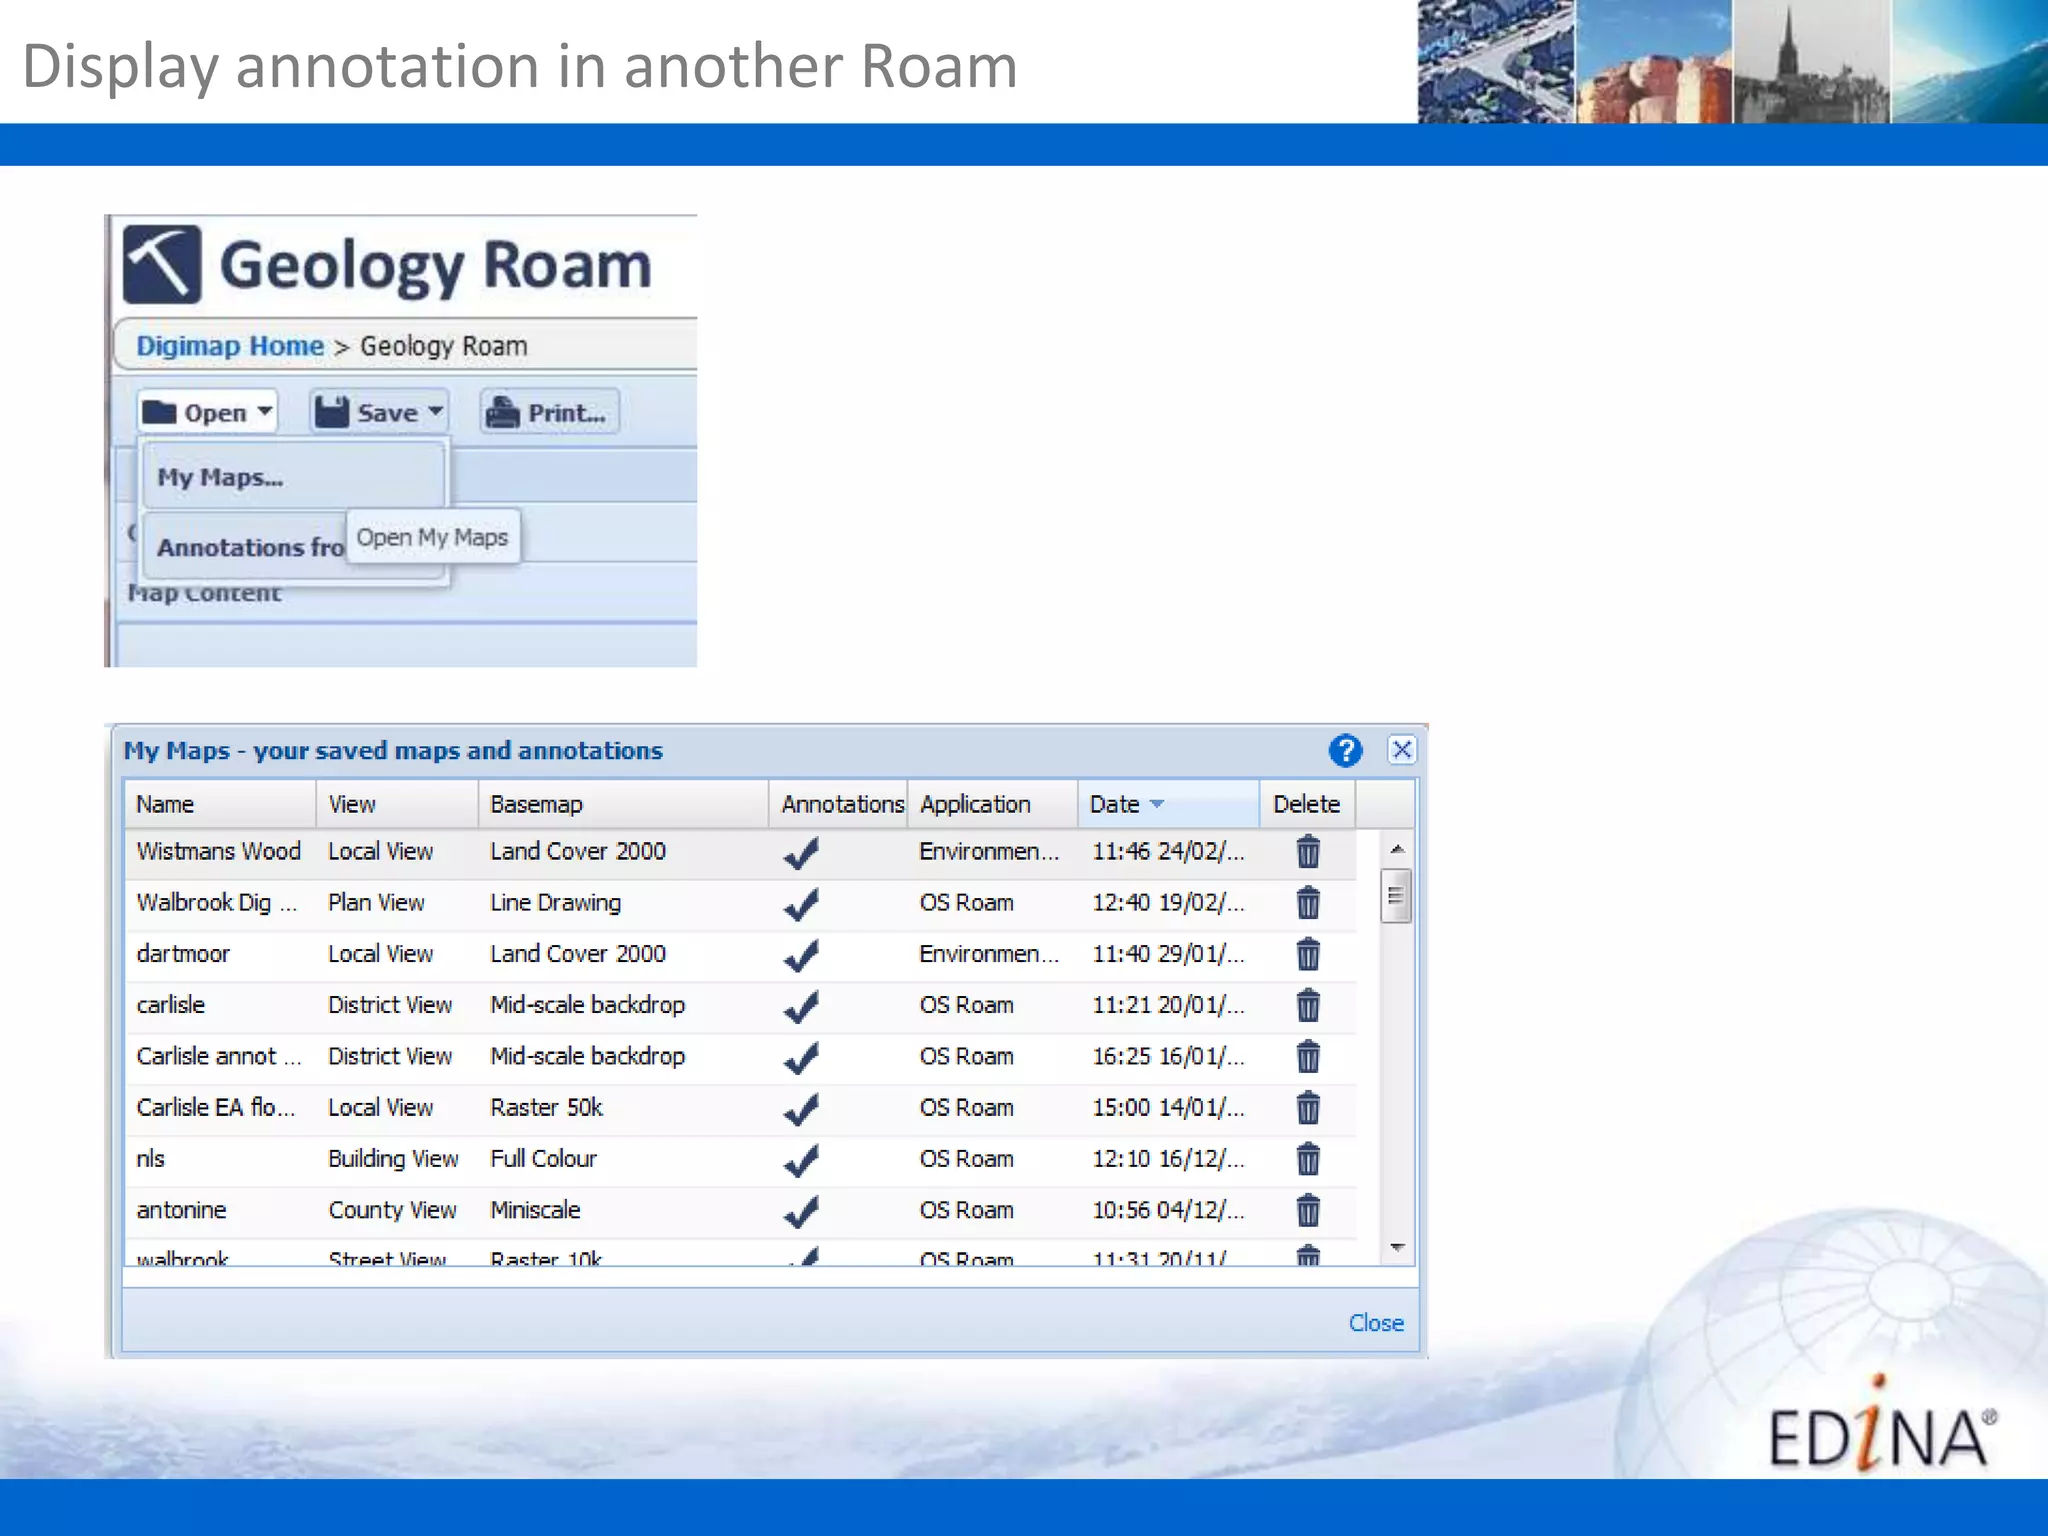The width and height of the screenshot is (2048, 1536).
Task: Click the Print... toolbar button
Action: click(549, 412)
